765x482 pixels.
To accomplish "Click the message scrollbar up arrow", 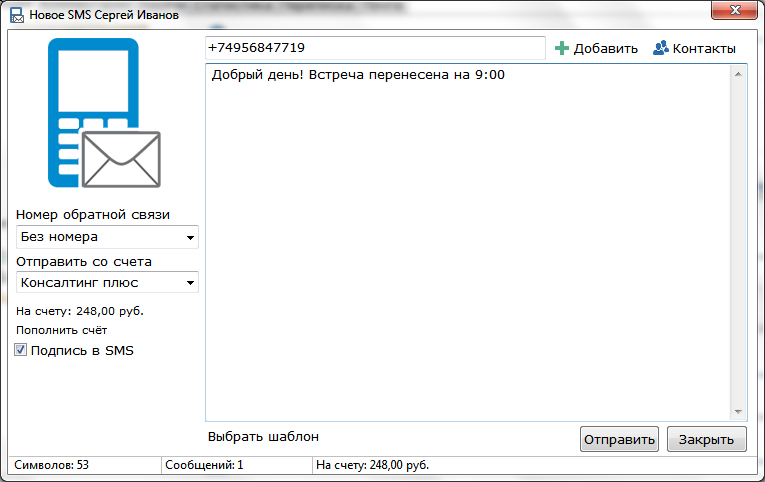I will point(738,74).
